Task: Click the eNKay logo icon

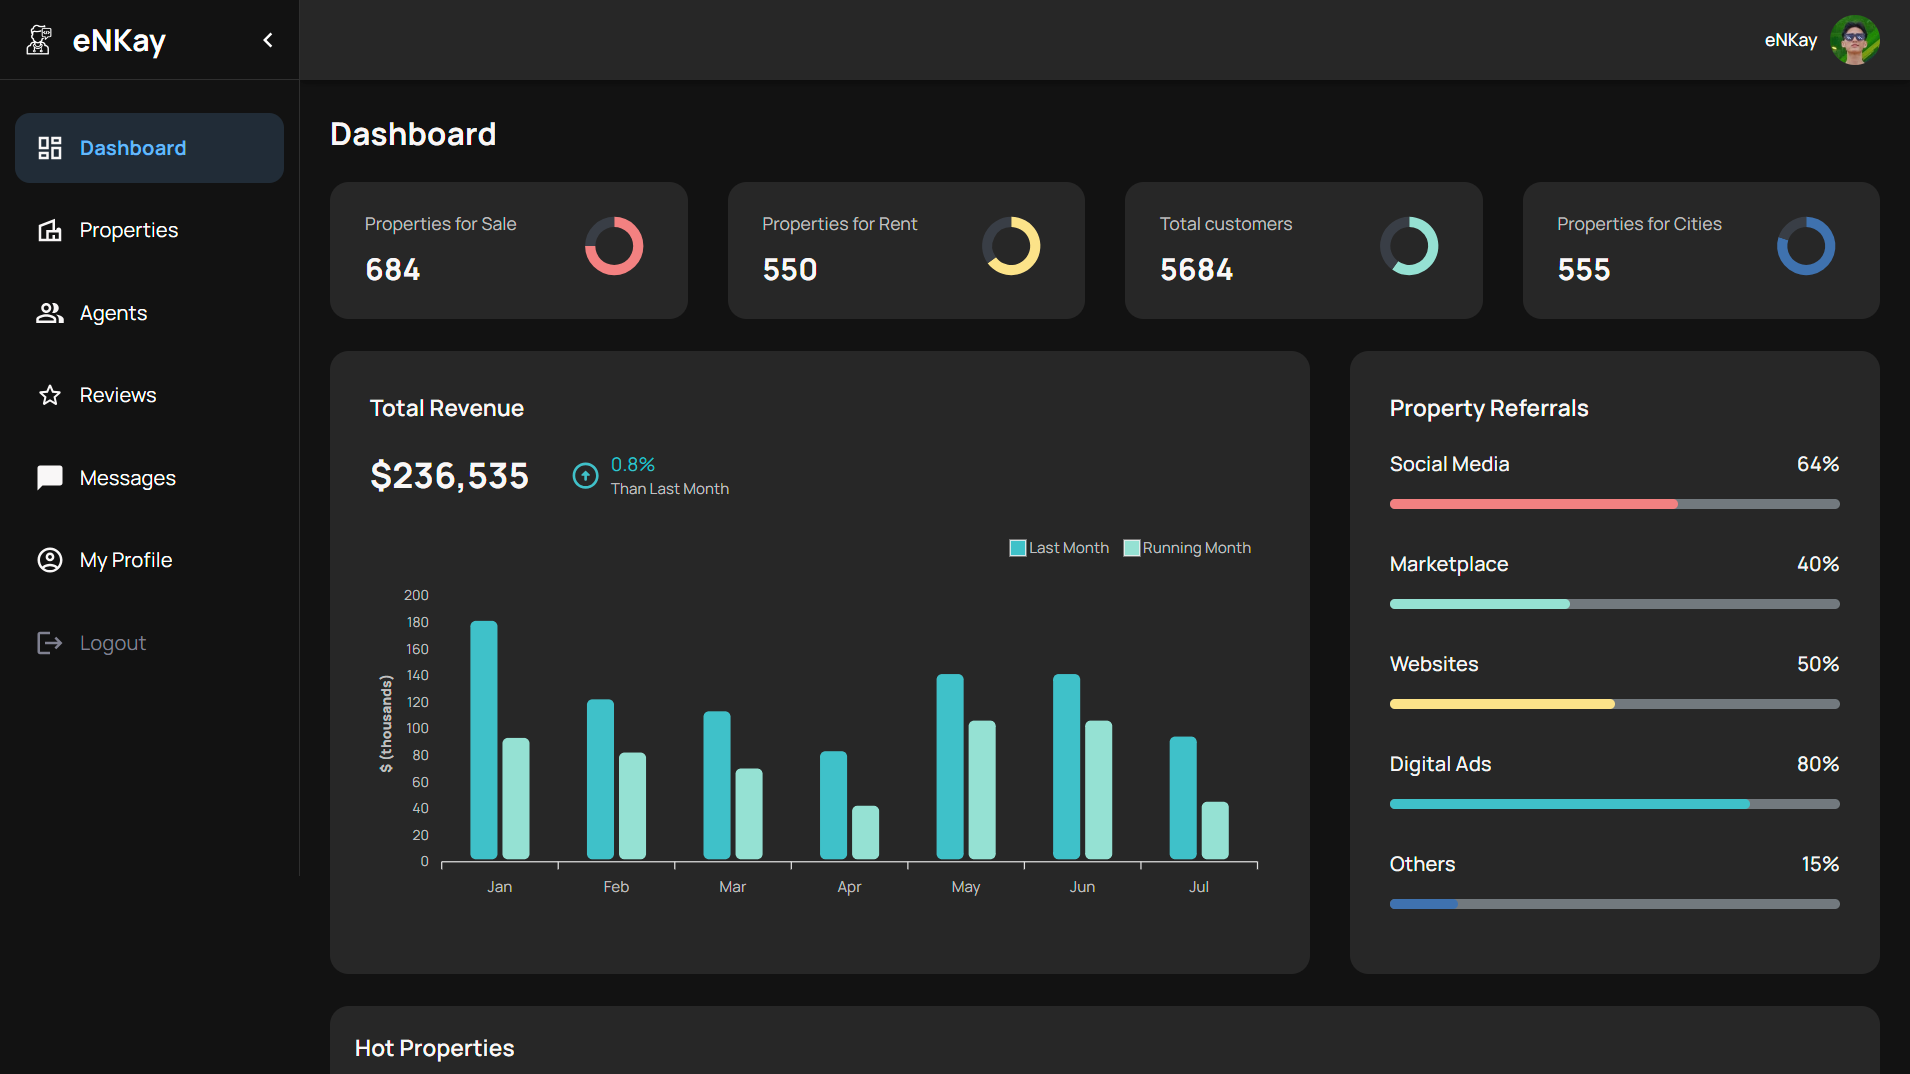Action: point(39,40)
